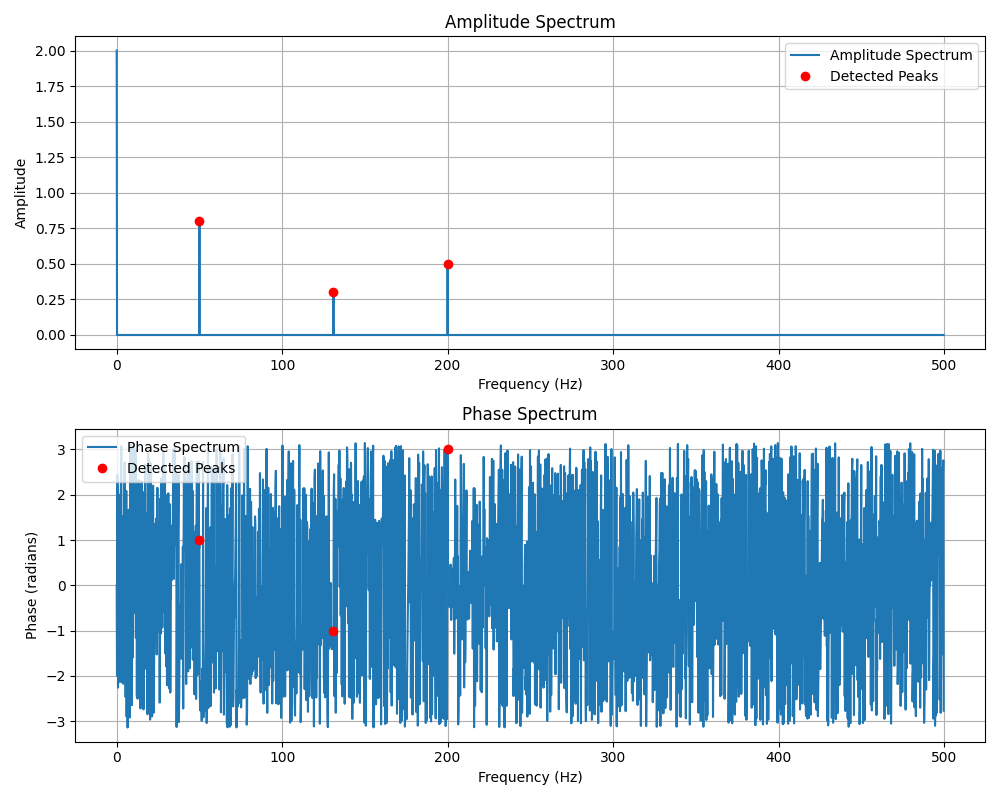Click x-tick '100' under phase plot
This screenshot has height=800, width=1000.
(x=283, y=758)
